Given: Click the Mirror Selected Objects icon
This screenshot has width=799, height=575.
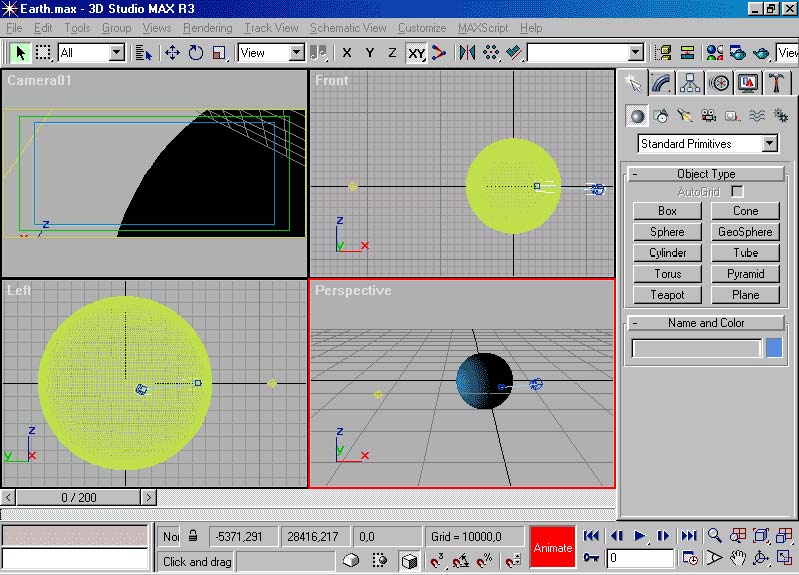Looking at the screenshot, I should 467,53.
